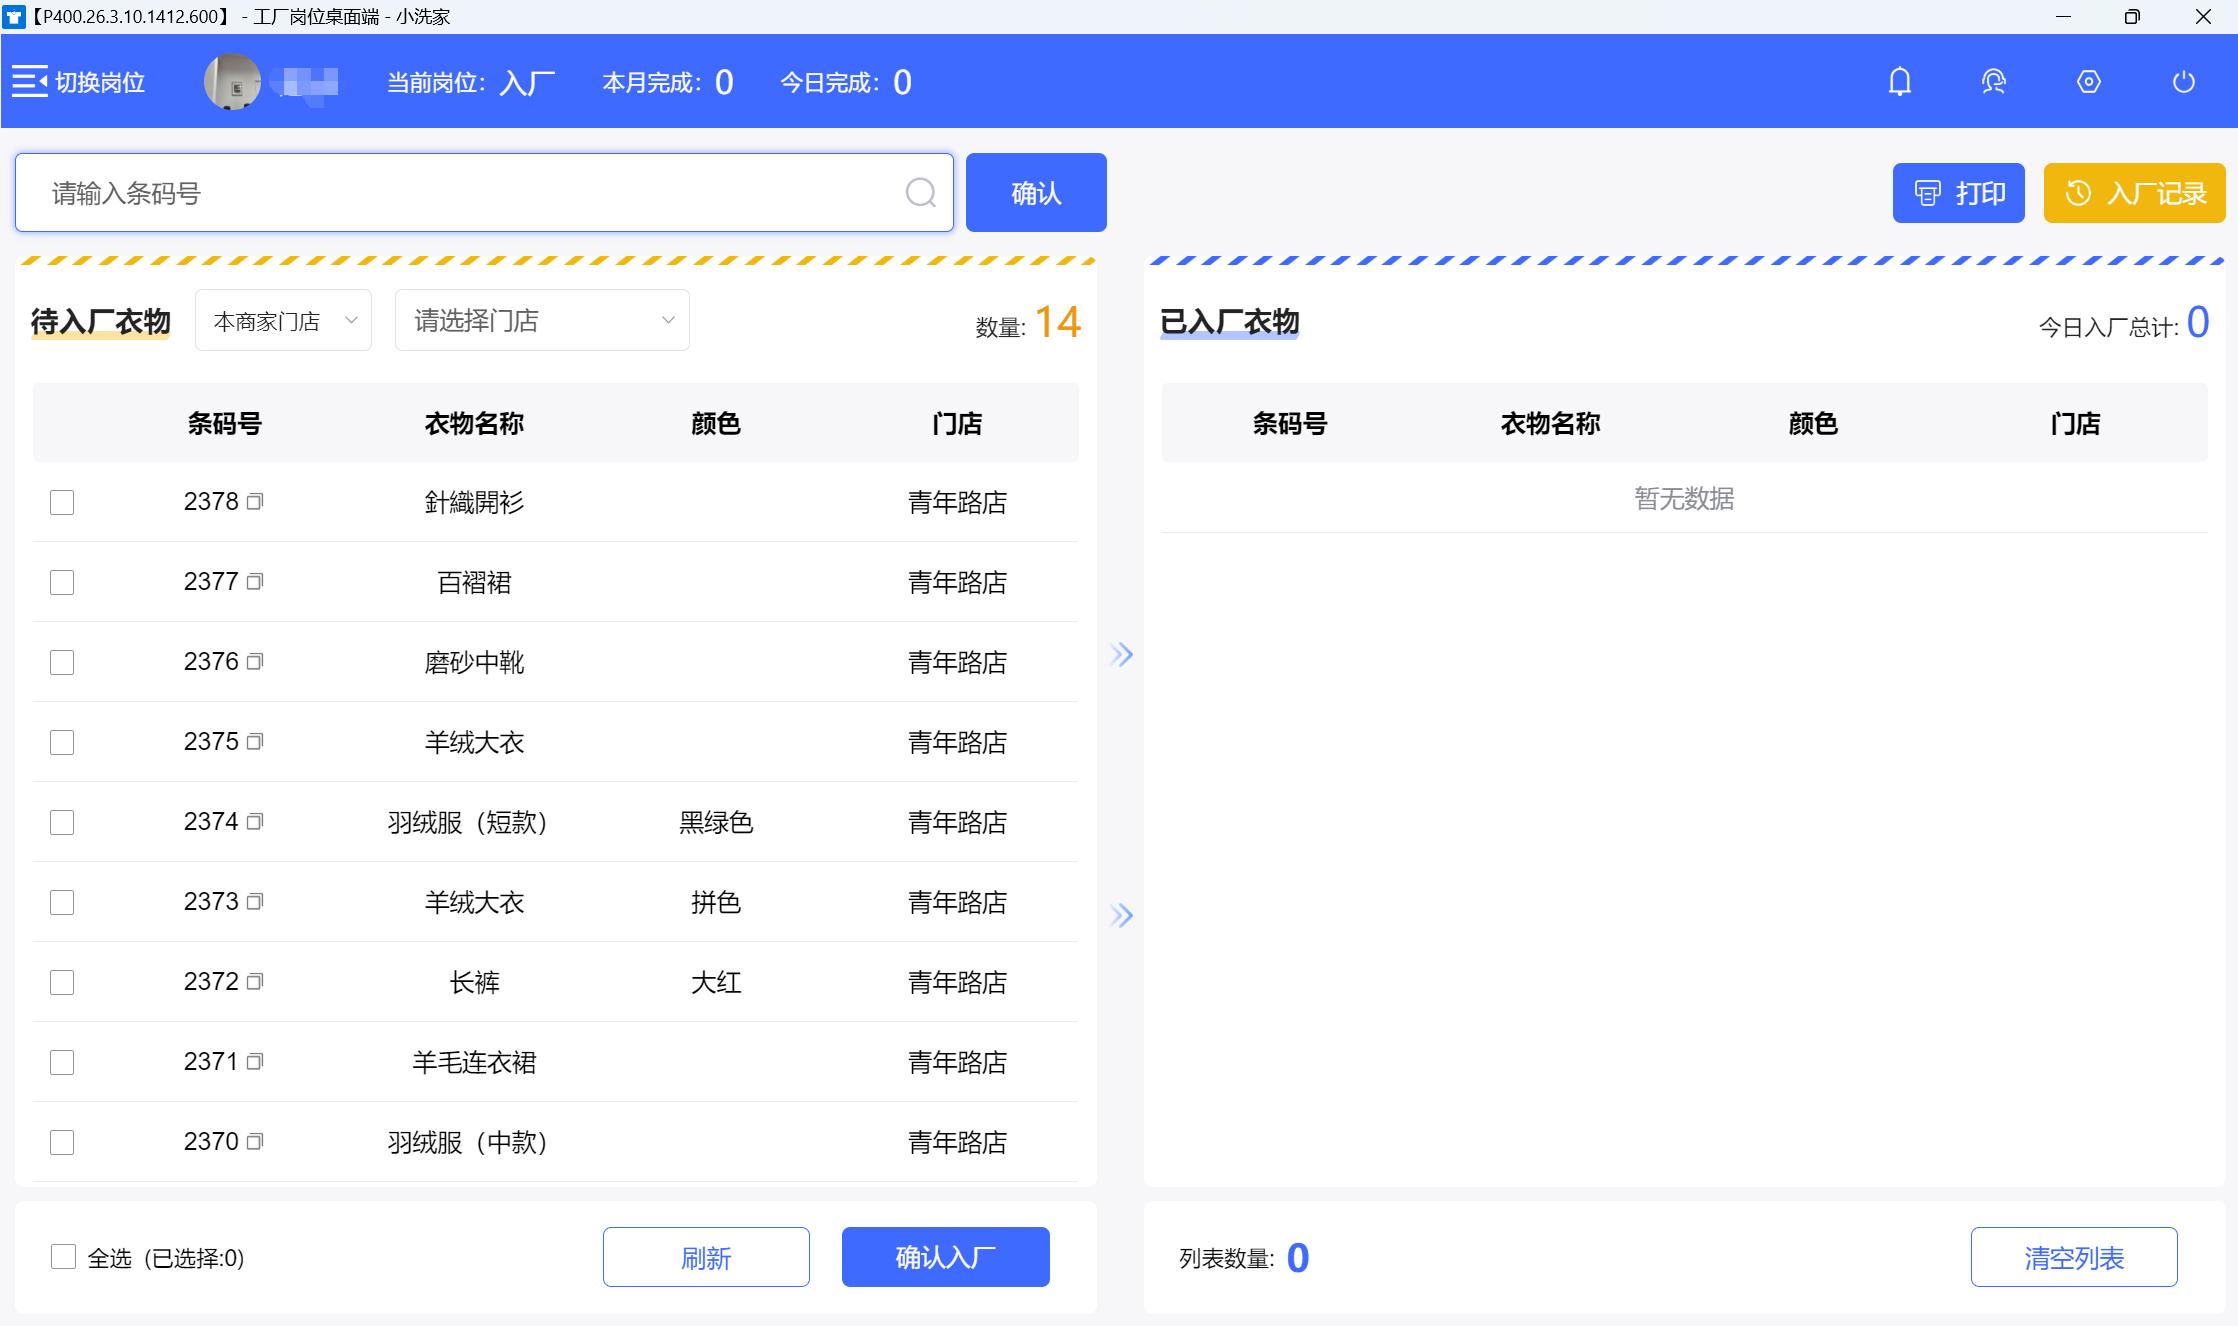Open the 请选择门店 store dropdown

pyautogui.click(x=542, y=321)
